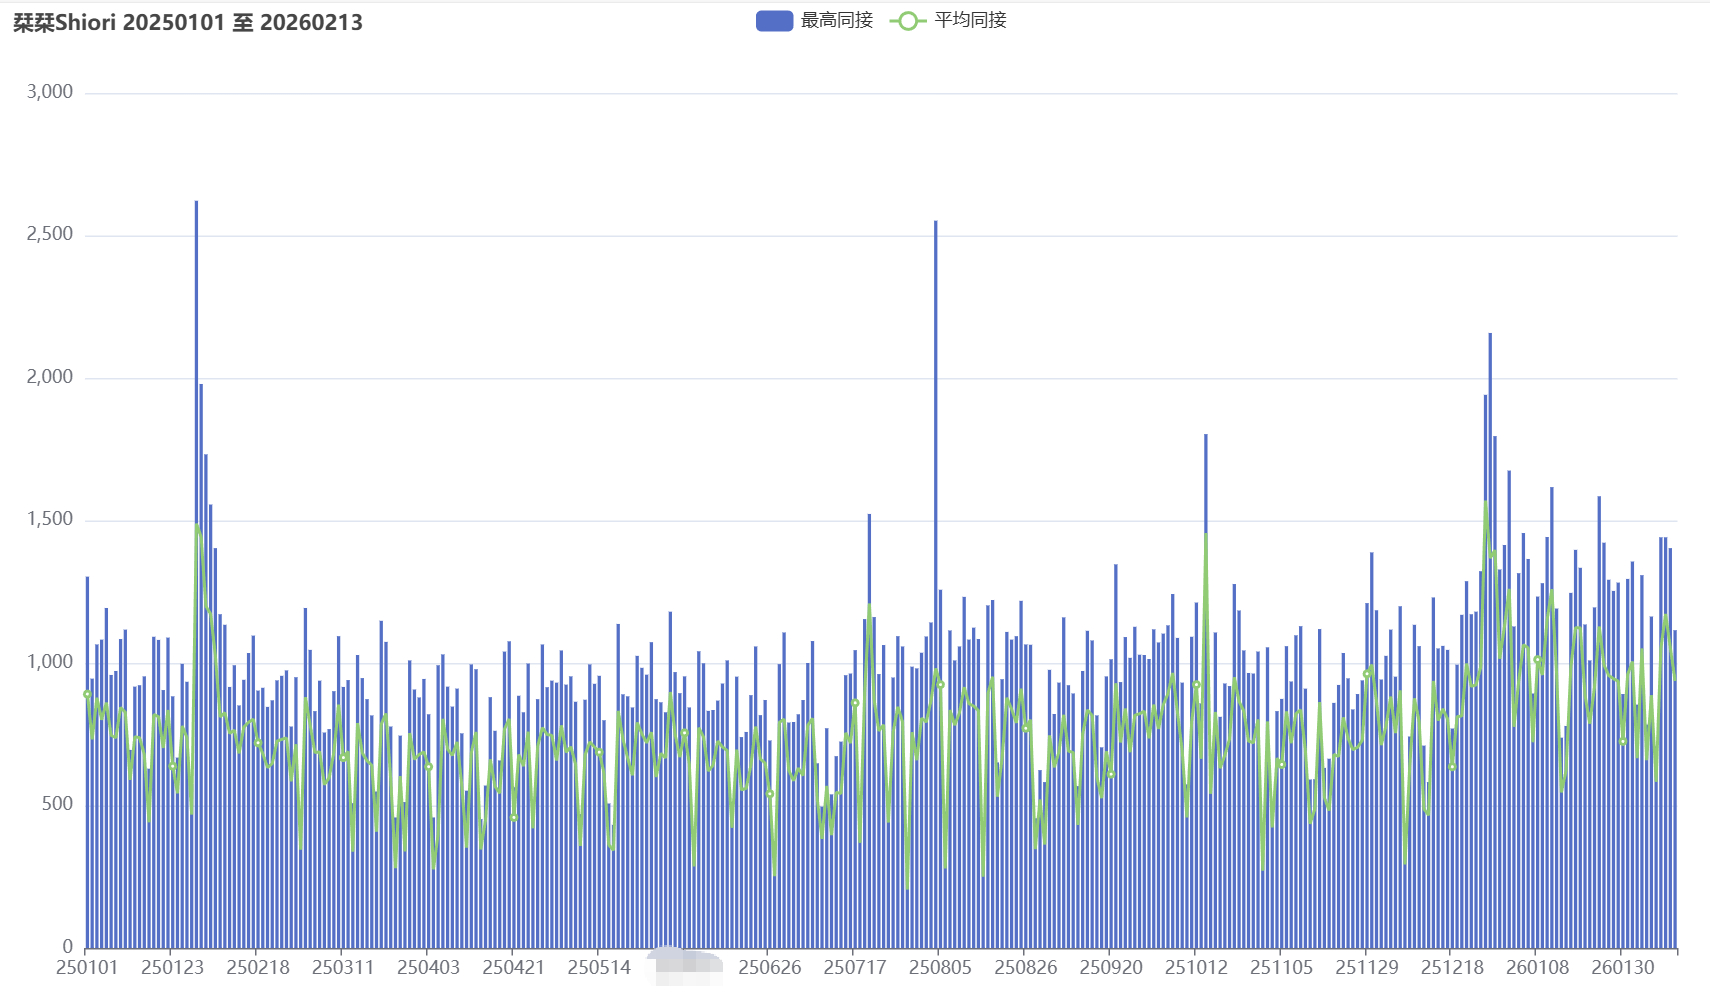
Task: Toggle the 最高同接 legend series
Action: [x=836, y=20]
